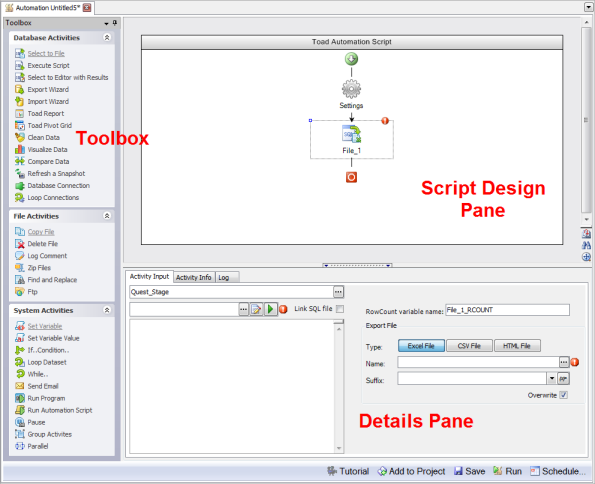Collapse the System Activities section
Viewport: 595px width, 484px height.
click(107, 310)
